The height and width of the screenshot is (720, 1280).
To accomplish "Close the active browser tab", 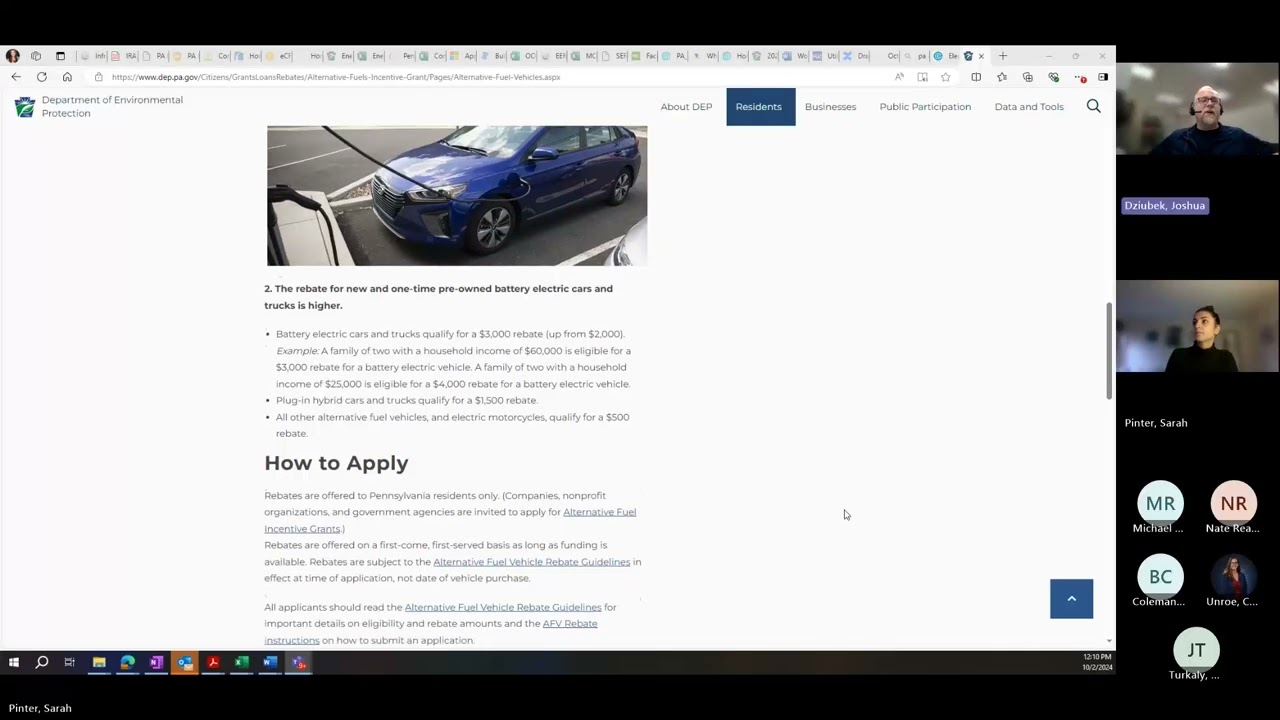I will 981,56.
